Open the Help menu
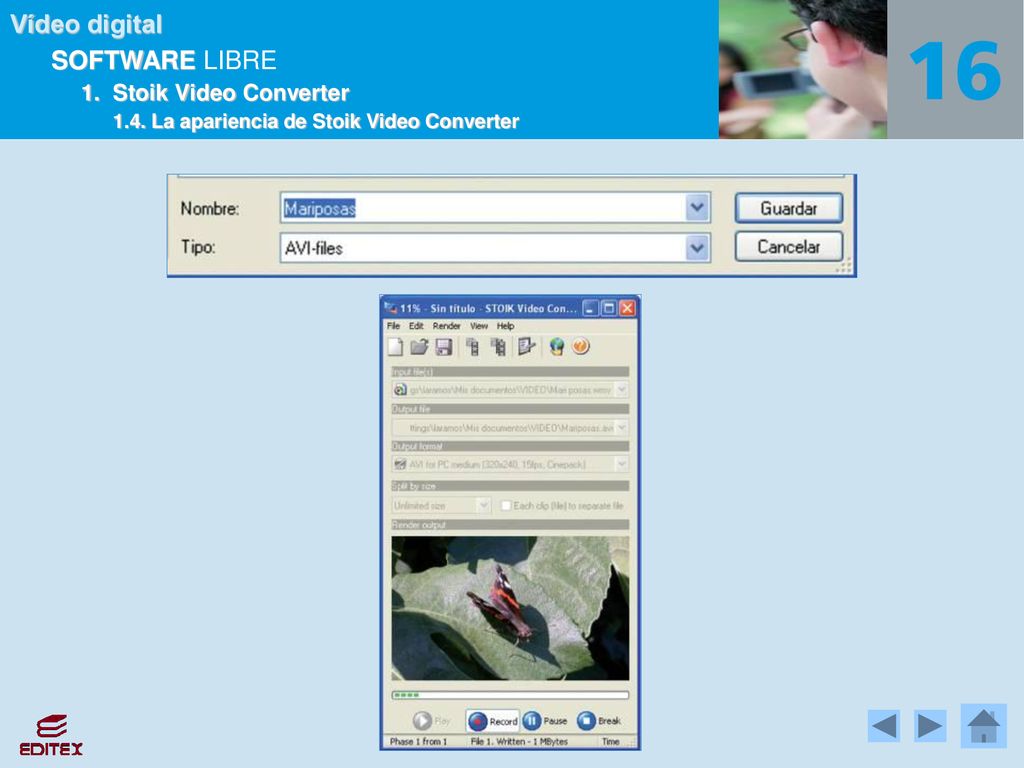 click(505, 326)
